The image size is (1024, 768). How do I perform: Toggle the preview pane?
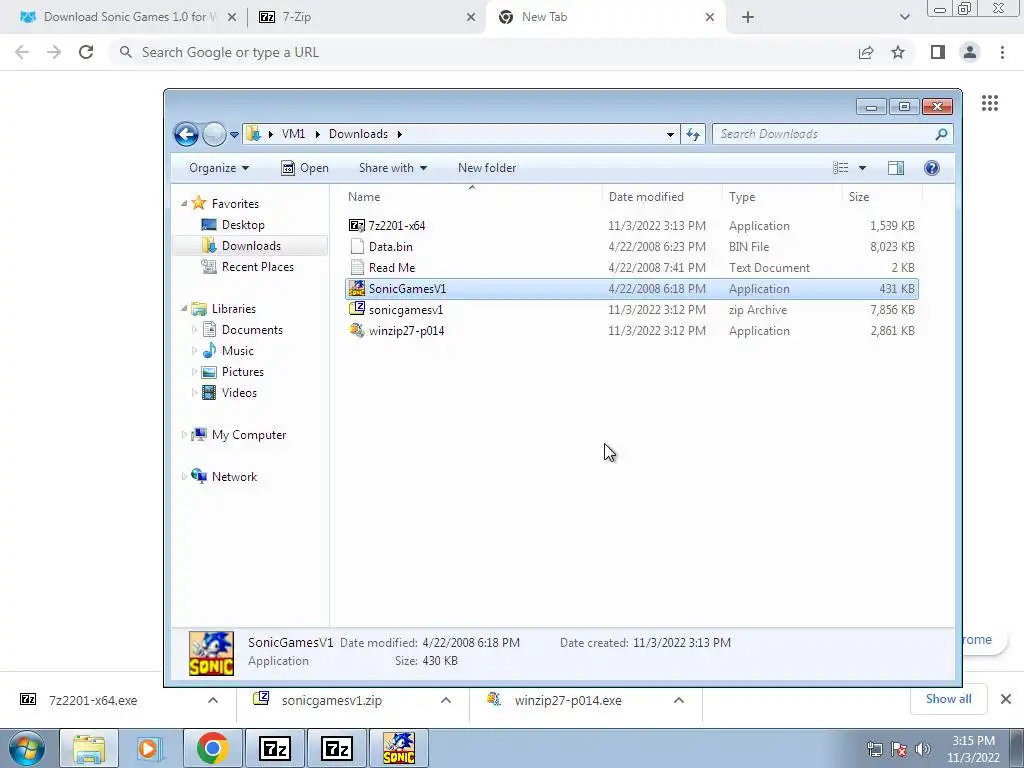[x=896, y=168]
